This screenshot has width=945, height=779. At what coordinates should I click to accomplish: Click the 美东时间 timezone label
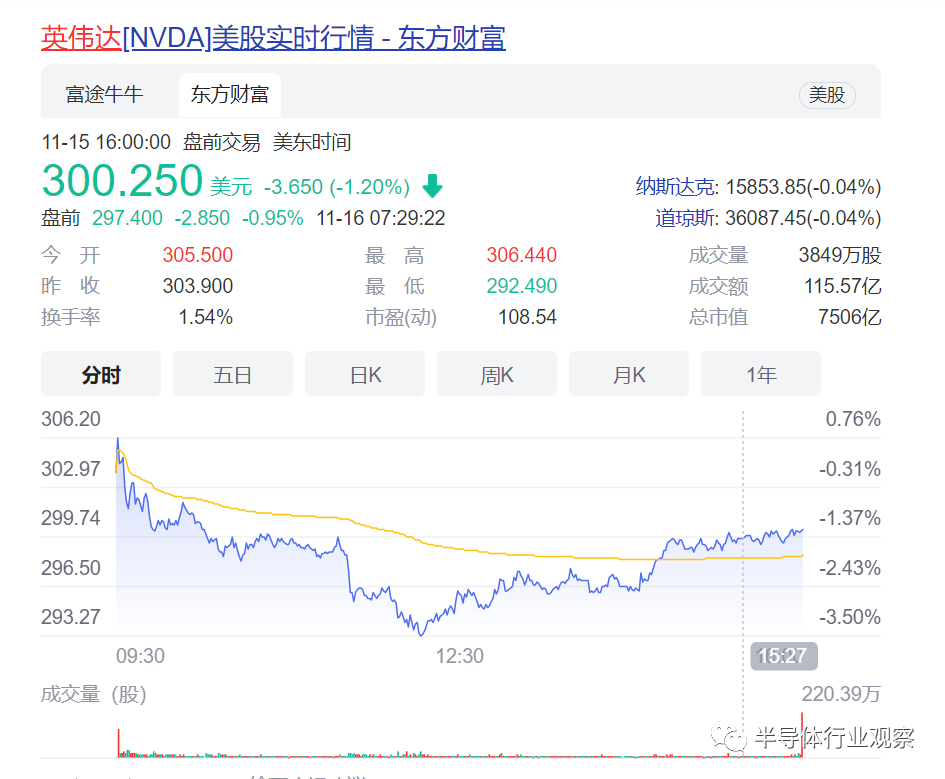(312, 142)
